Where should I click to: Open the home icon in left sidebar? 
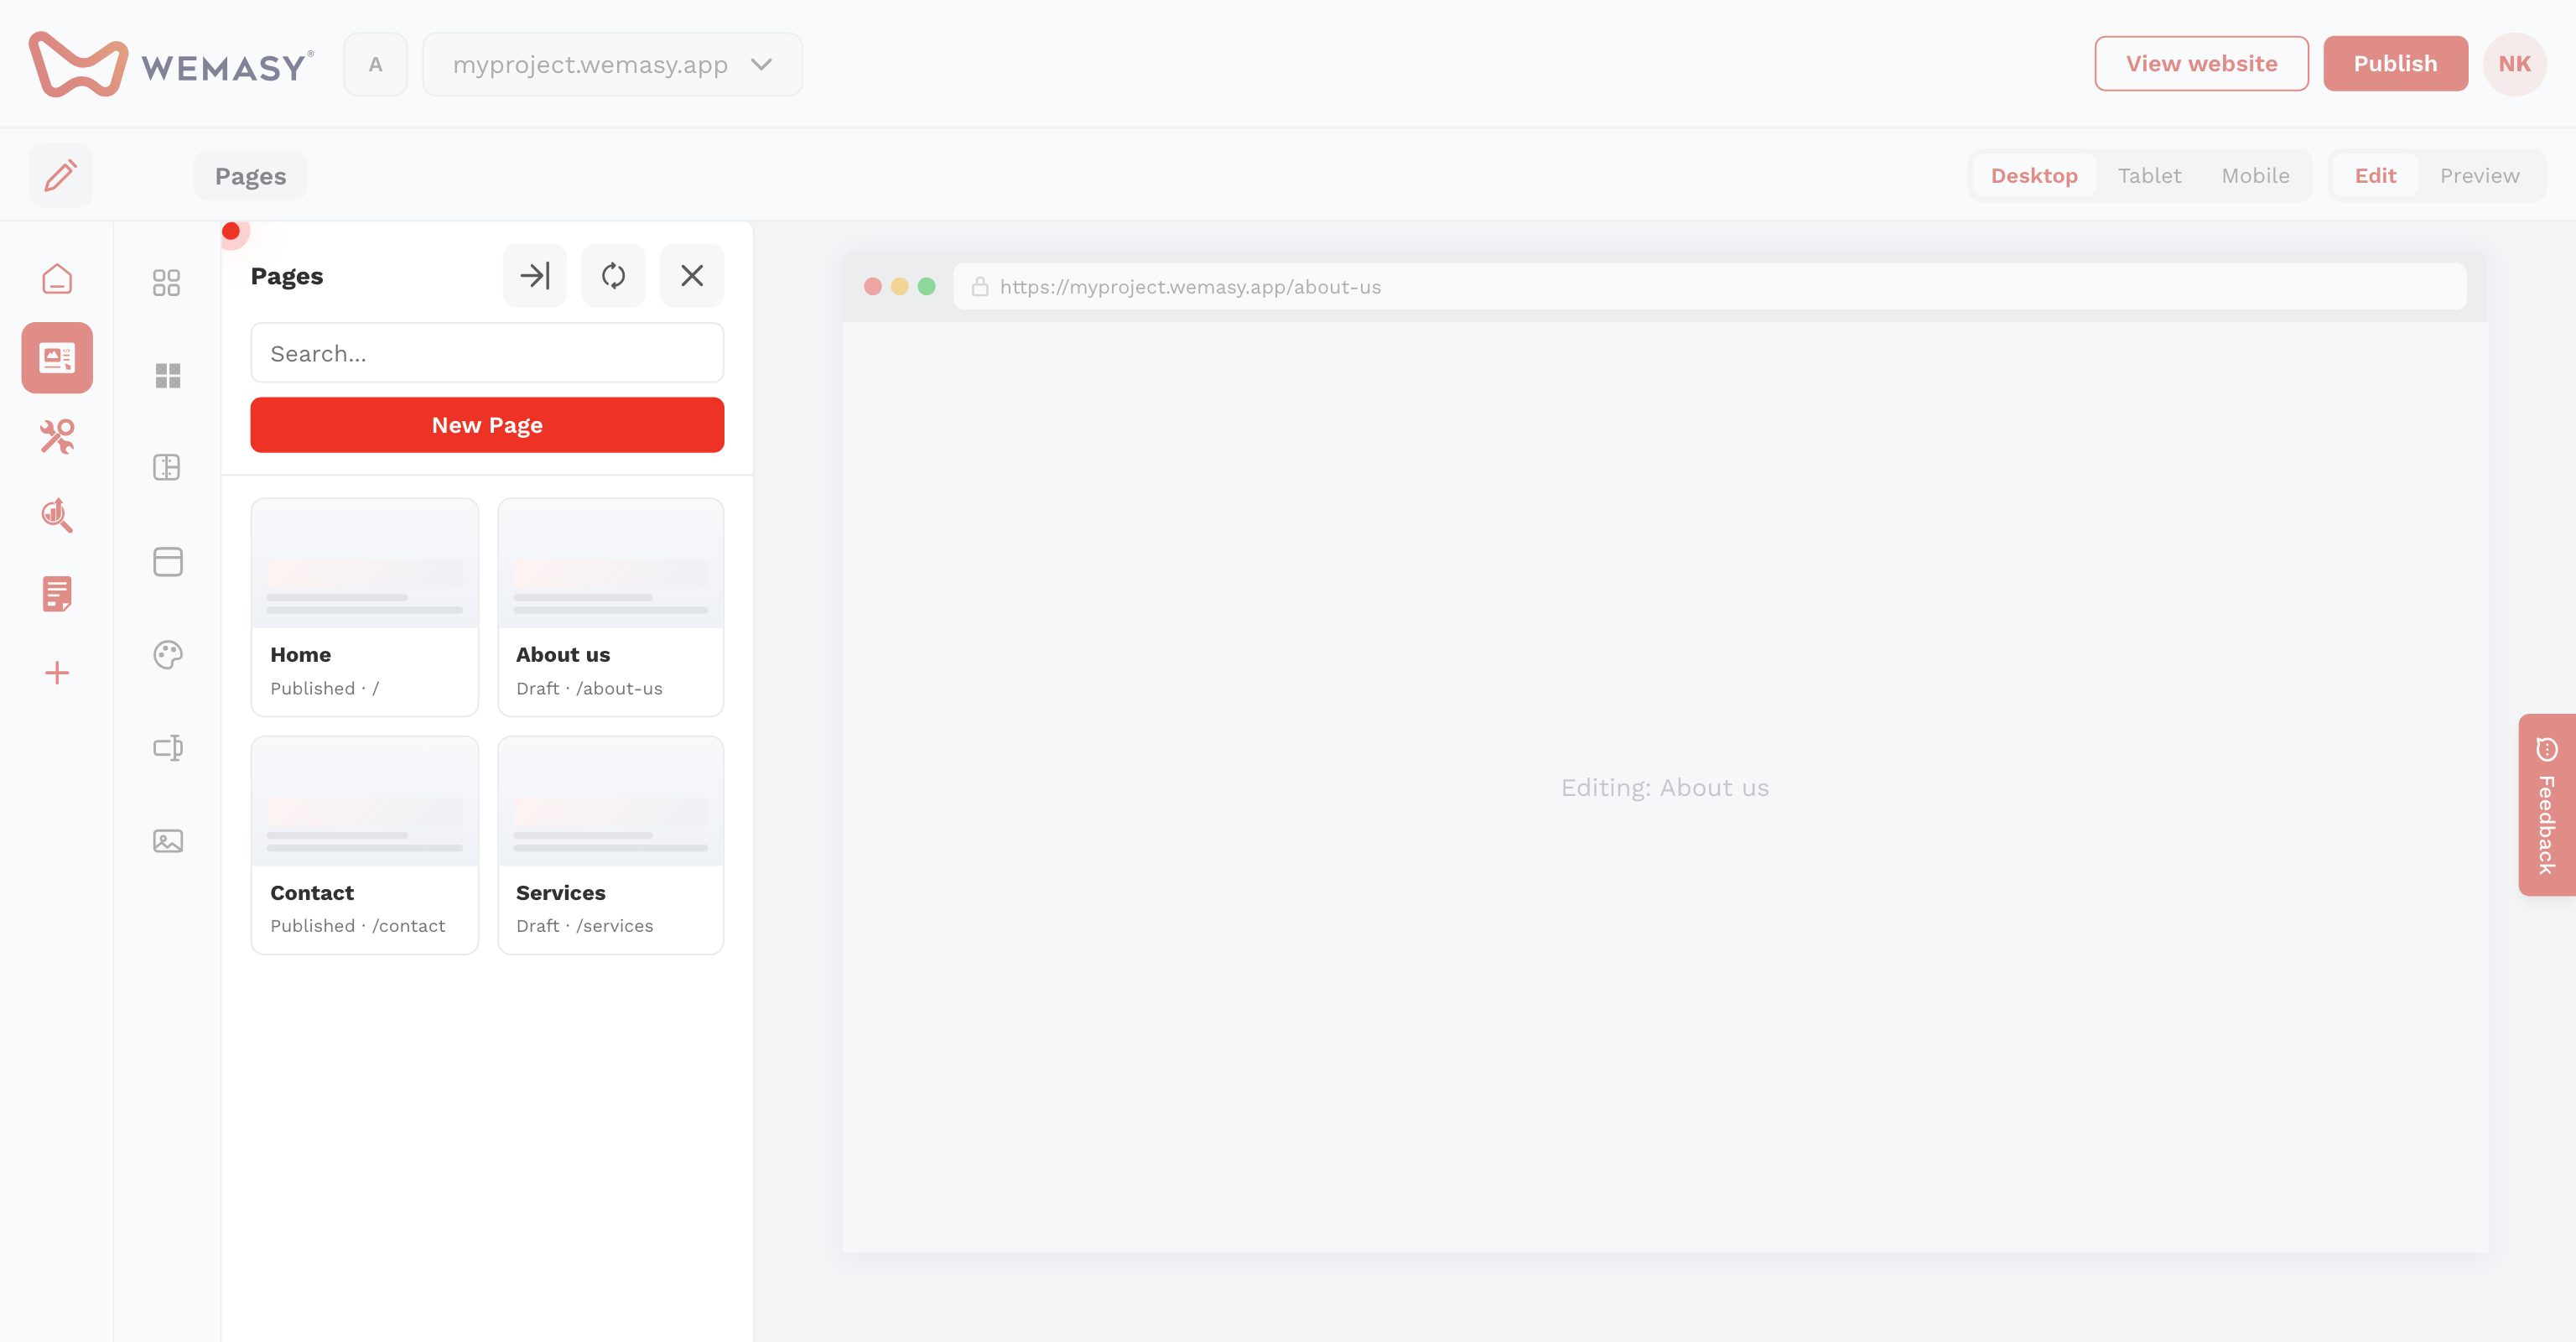pyautogui.click(x=57, y=279)
